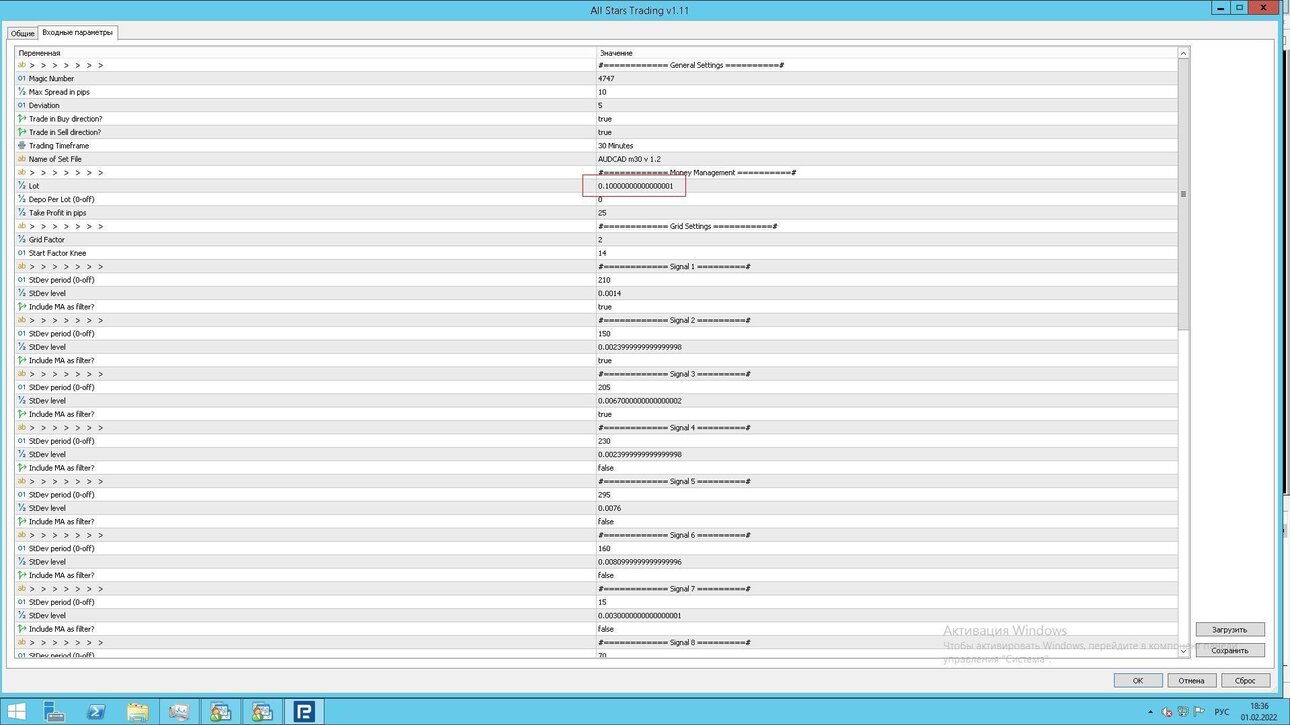Open the Trading Timeframe 30 Minutes value
Image resolution: width=1290 pixels, height=725 pixels.
coord(615,146)
